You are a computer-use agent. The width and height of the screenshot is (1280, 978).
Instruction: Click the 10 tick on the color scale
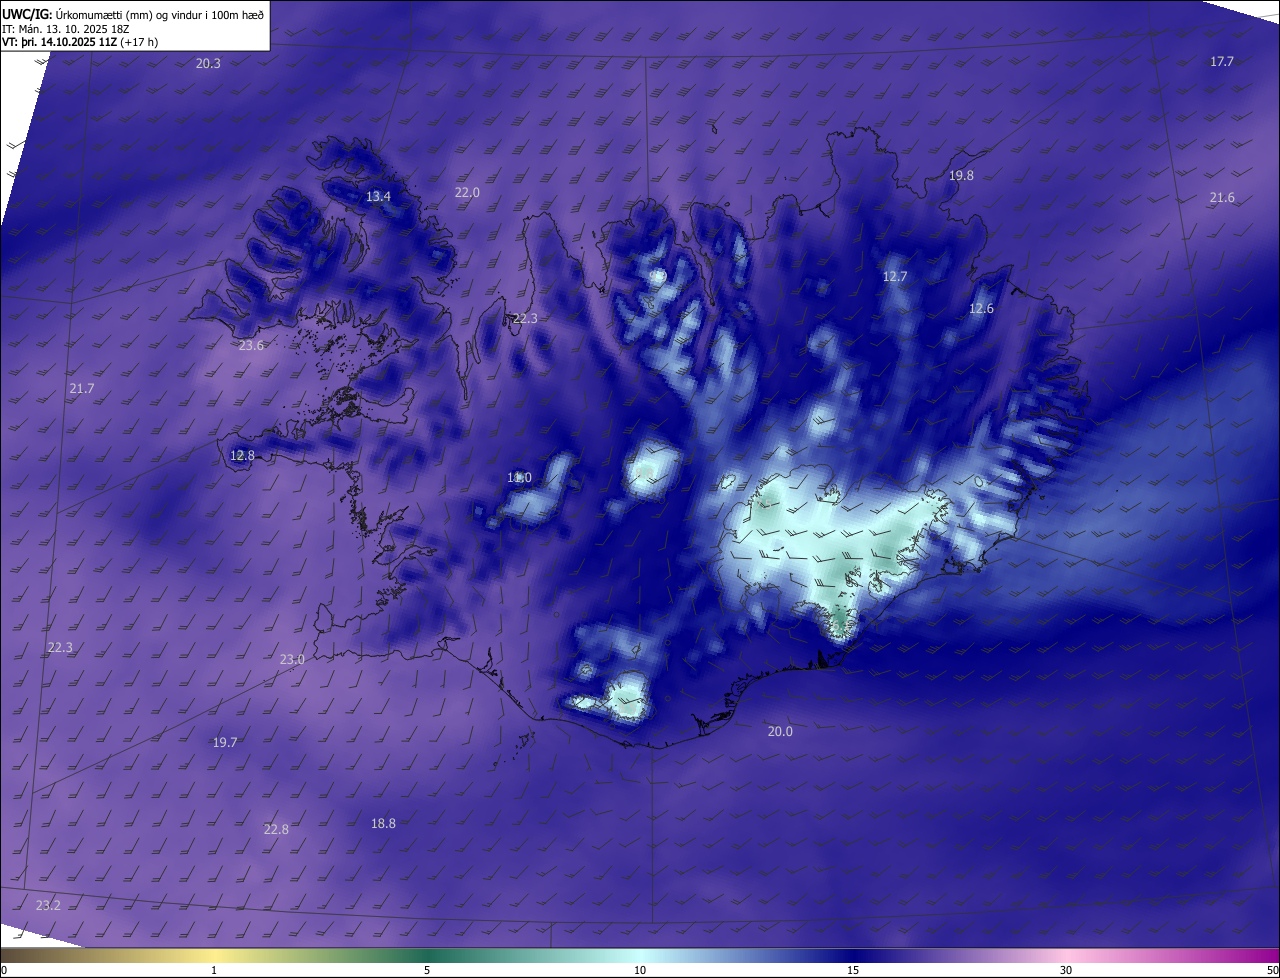coord(640,970)
